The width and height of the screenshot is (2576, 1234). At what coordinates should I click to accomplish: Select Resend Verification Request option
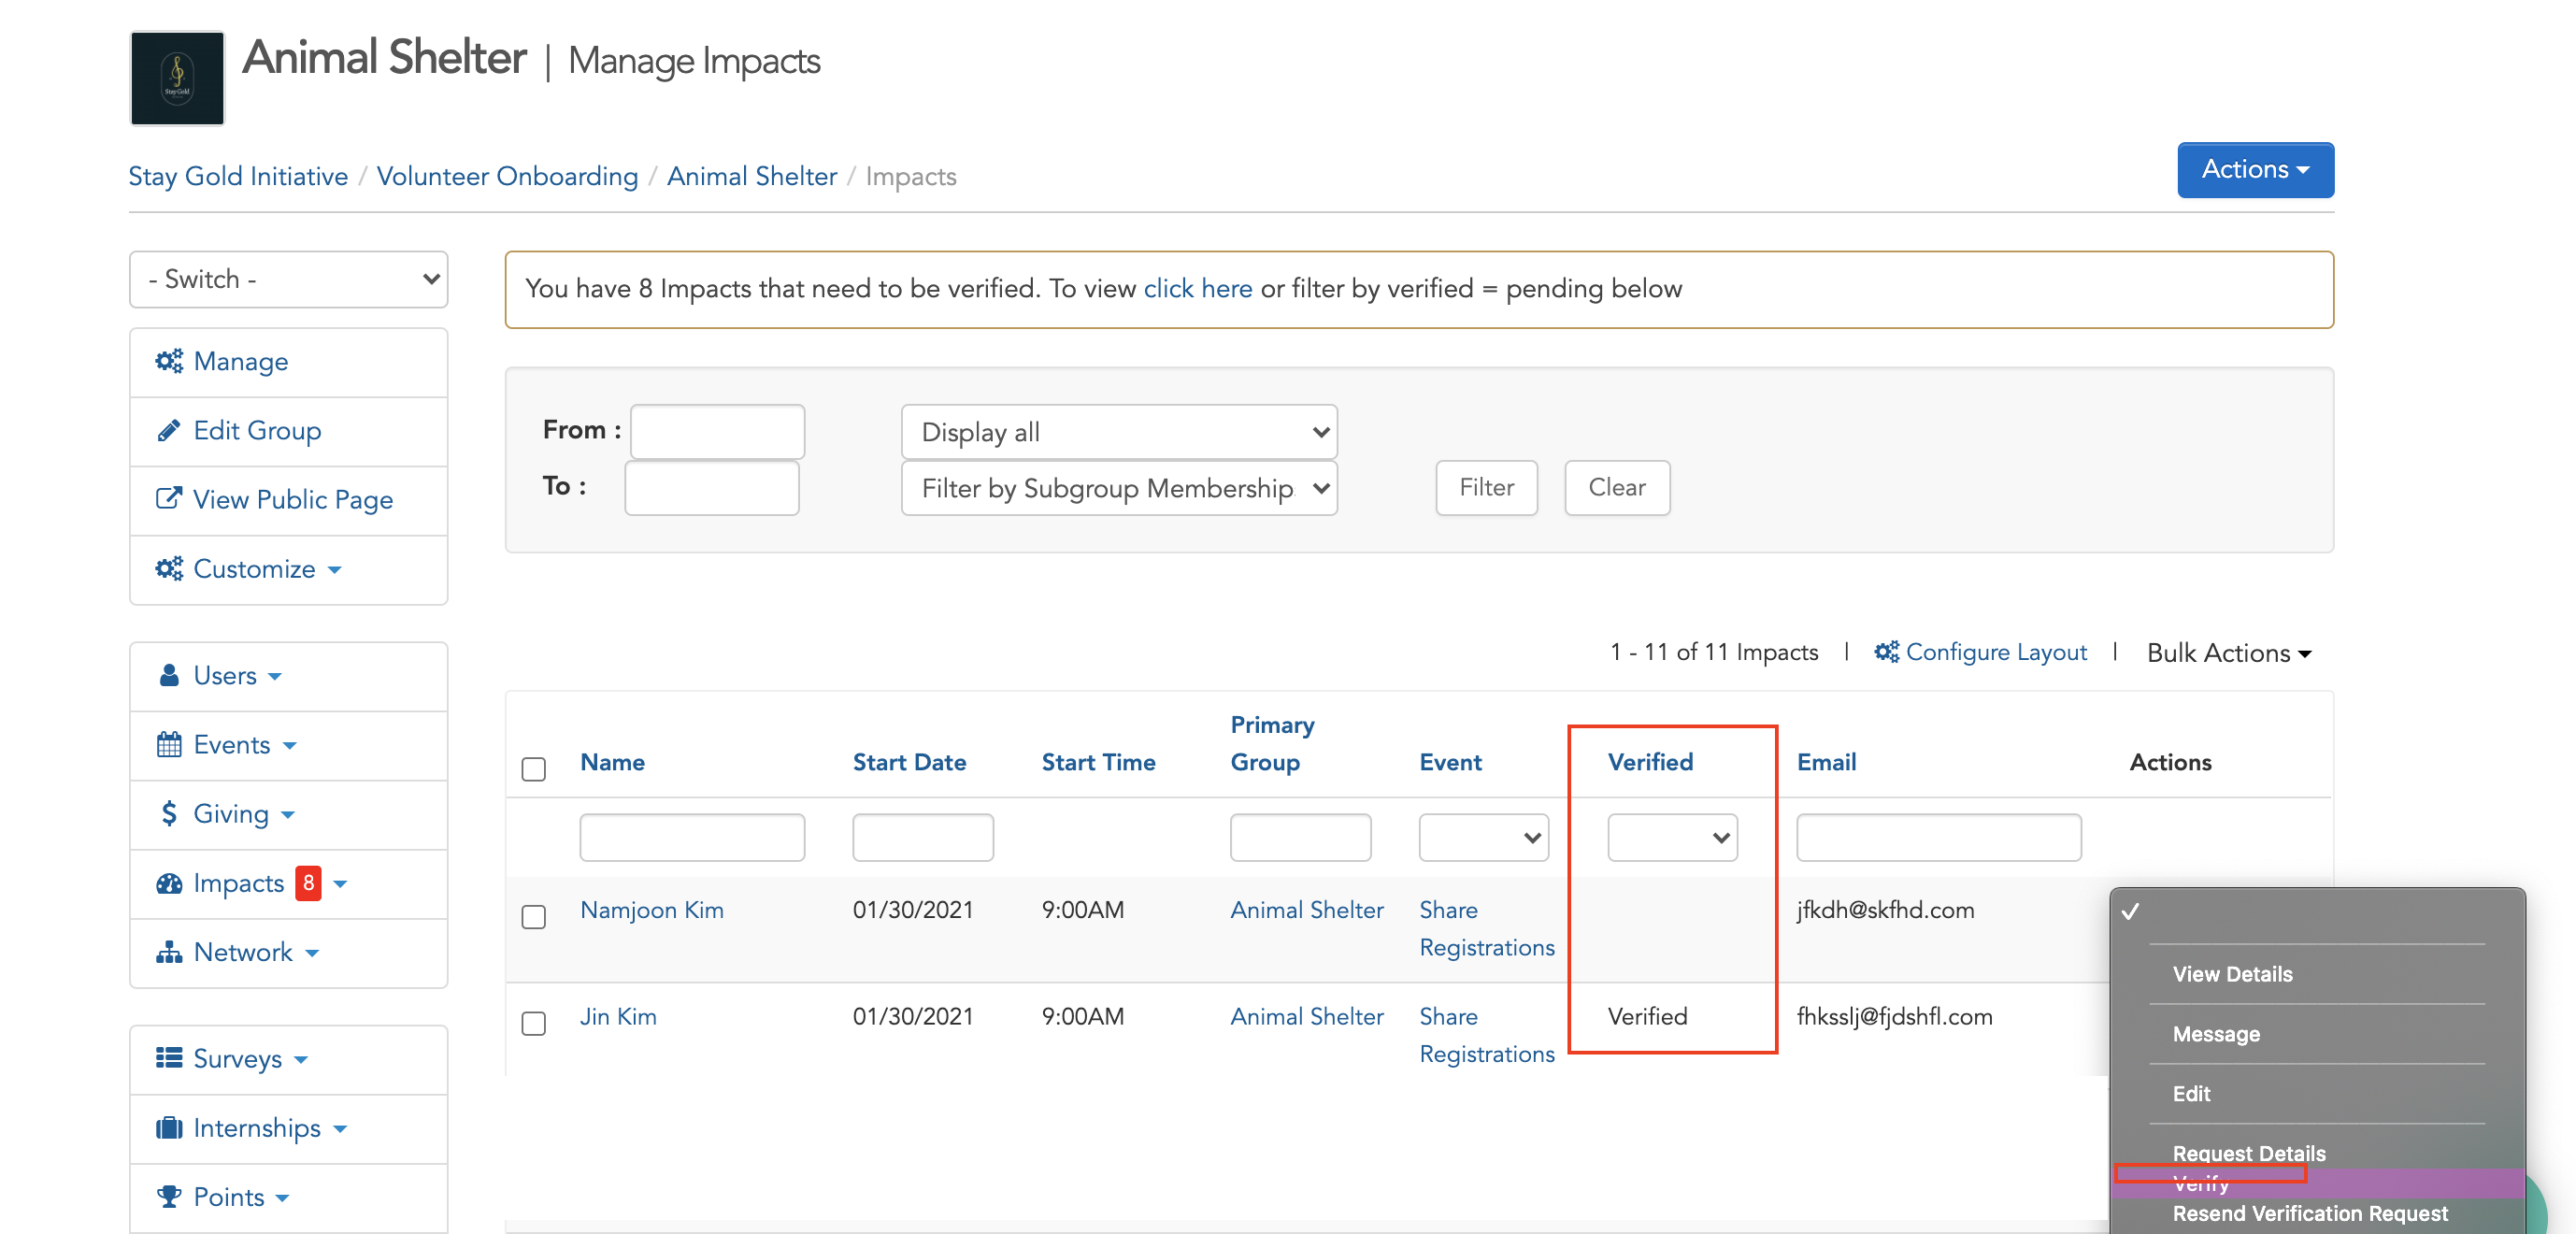[2310, 1213]
